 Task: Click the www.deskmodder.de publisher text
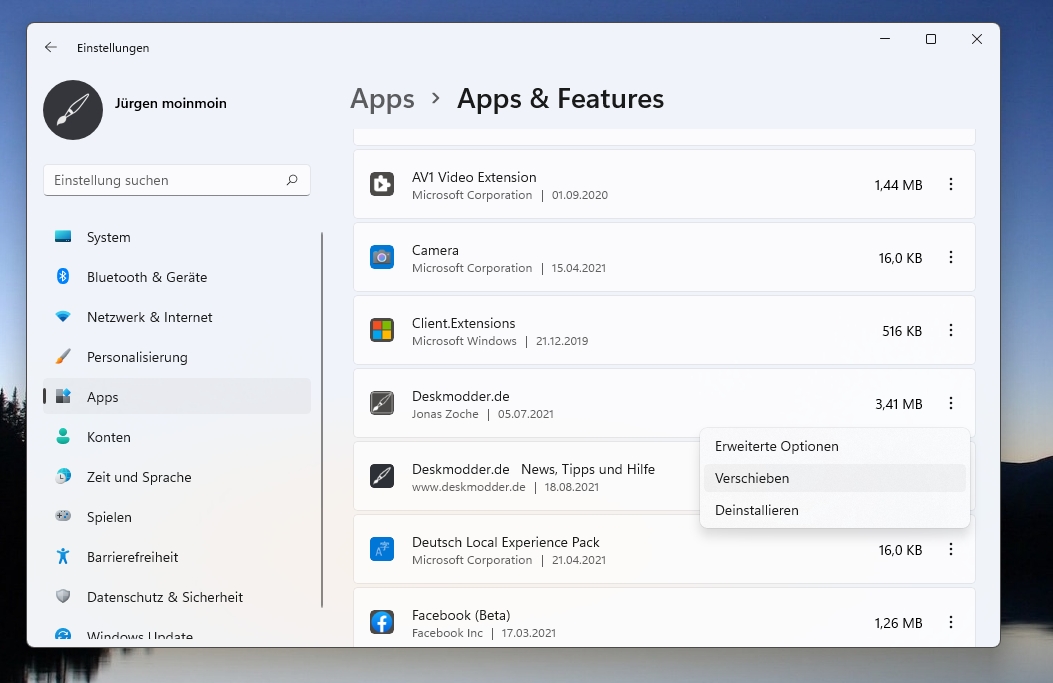pos(469,487)
